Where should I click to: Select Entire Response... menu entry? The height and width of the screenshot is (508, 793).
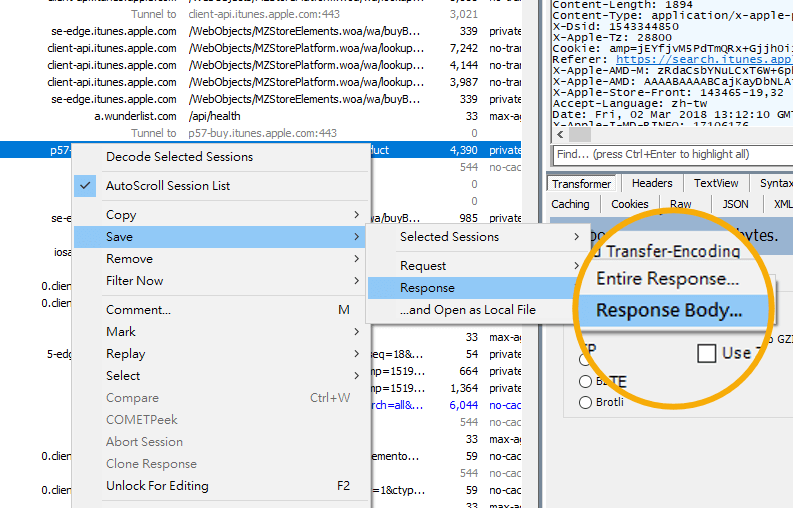[667, 279]
